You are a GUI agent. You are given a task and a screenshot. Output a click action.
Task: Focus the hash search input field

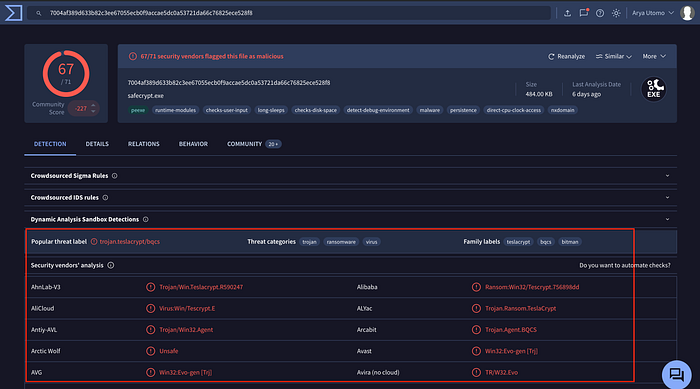[288, 13]
